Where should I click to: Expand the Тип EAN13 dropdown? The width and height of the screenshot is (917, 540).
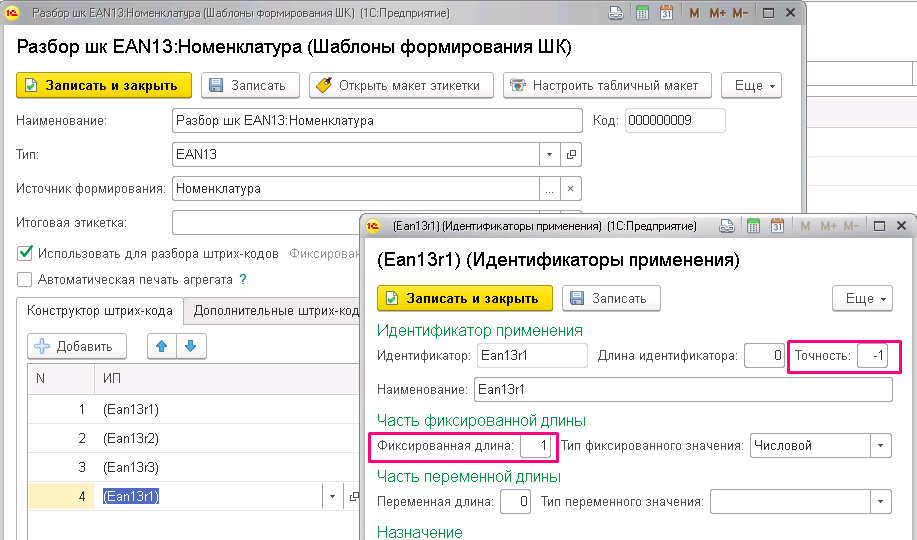(550, 154)
